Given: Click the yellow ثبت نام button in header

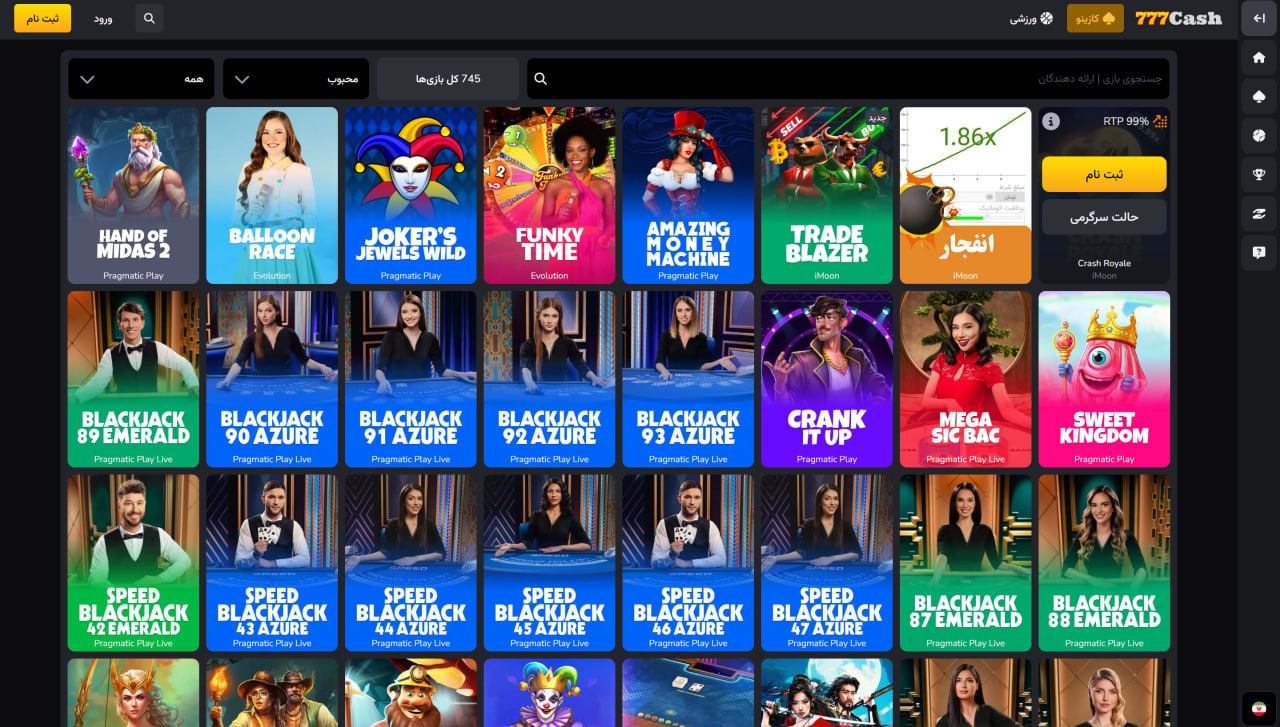Looking at the screenshot, I should (x=42, y=18).
